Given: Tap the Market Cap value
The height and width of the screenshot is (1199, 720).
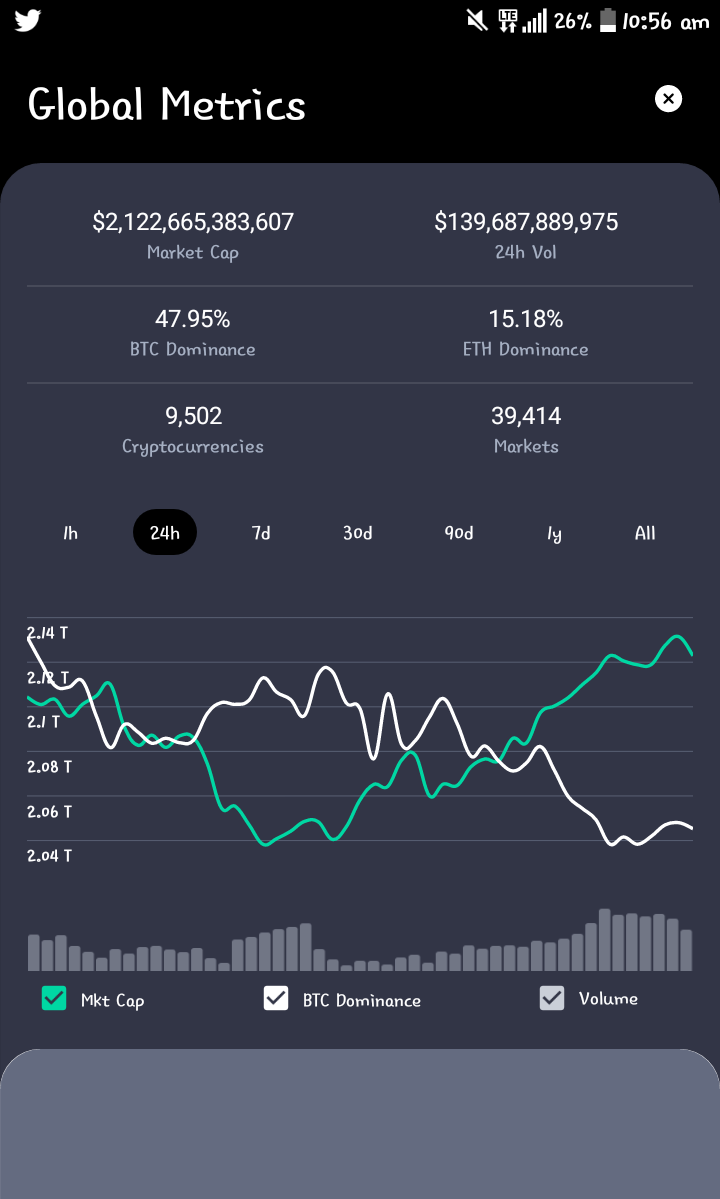Looking at the screenshot, I should point(193,222).
